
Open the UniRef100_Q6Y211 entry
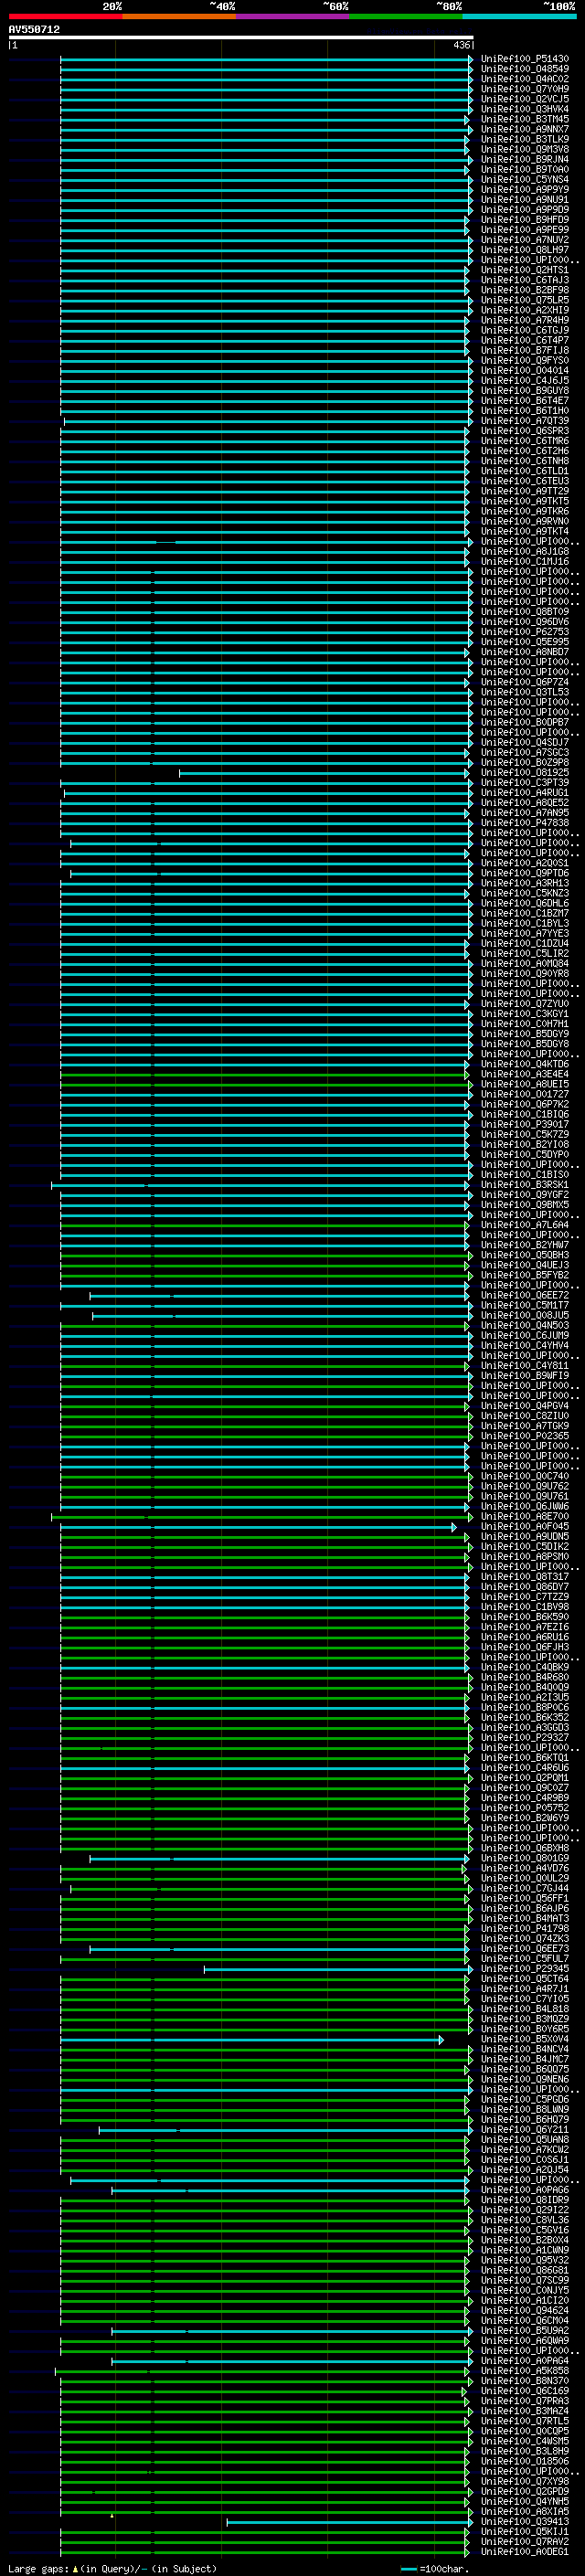[524, 2130]
